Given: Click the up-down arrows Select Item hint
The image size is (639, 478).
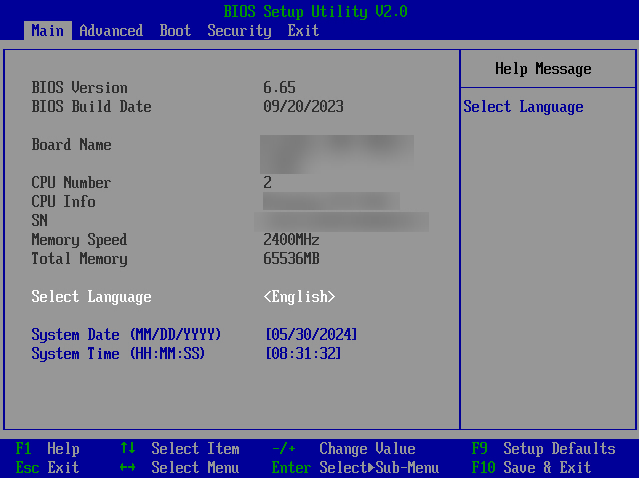Looking at the screenshot, I should pyautogui.click(x=180, y=449).
